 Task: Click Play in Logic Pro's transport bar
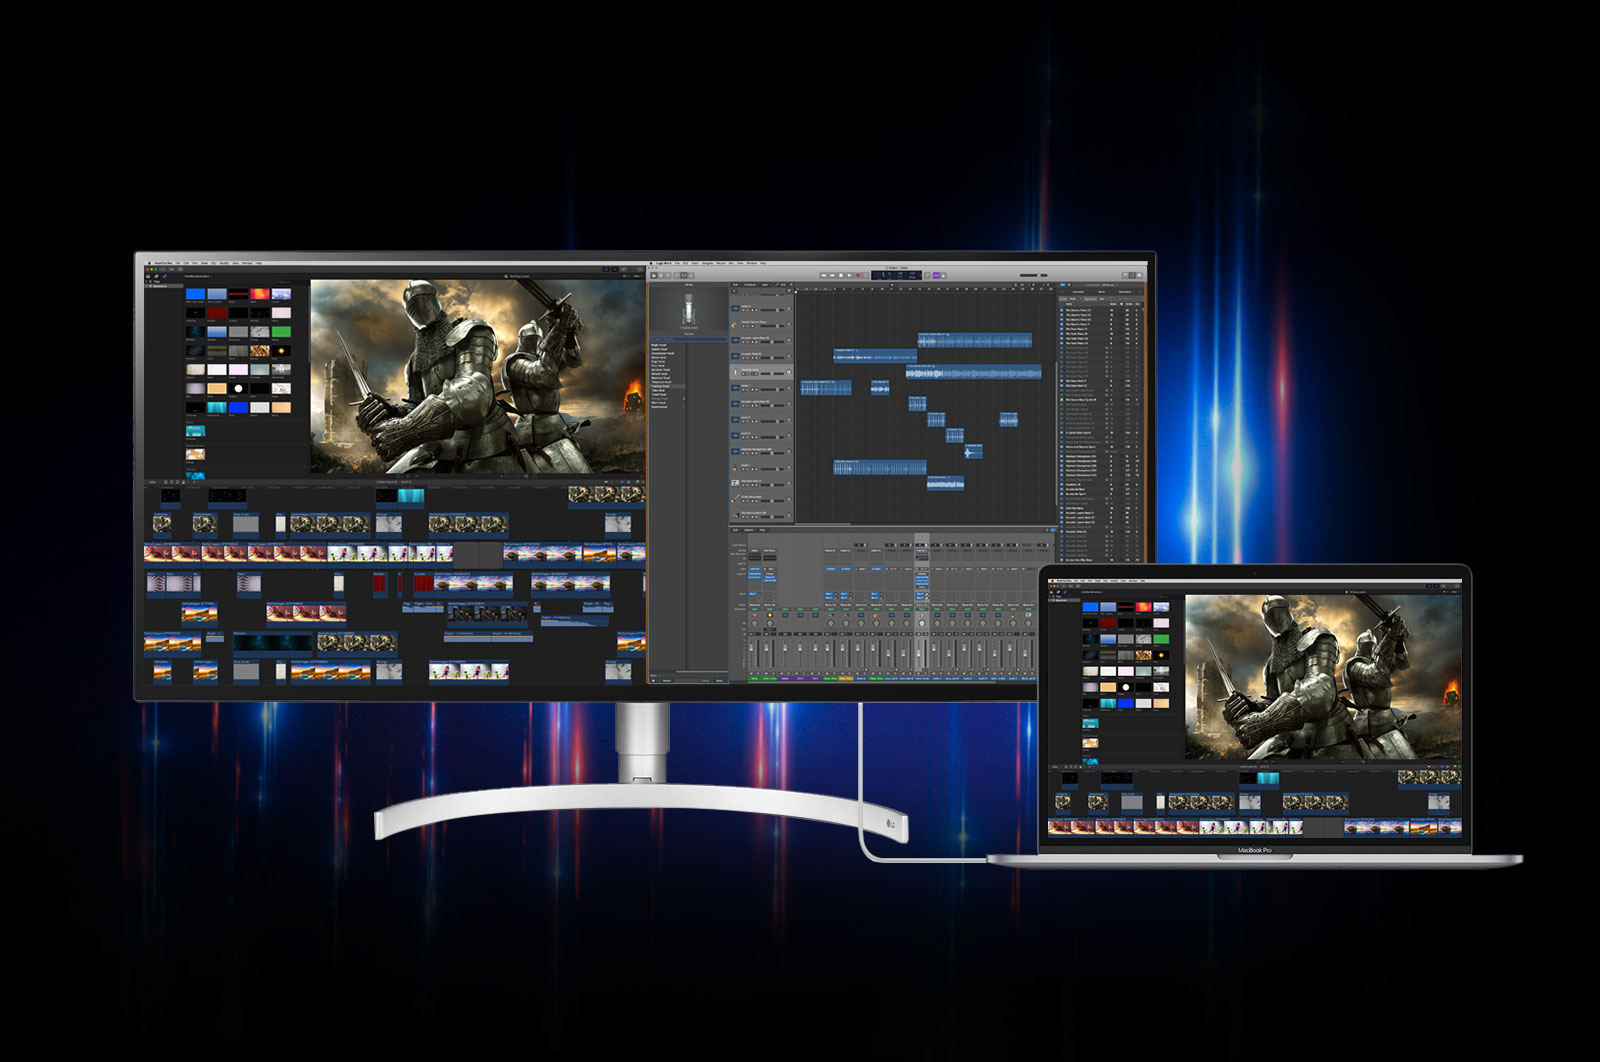click(850, 275)
